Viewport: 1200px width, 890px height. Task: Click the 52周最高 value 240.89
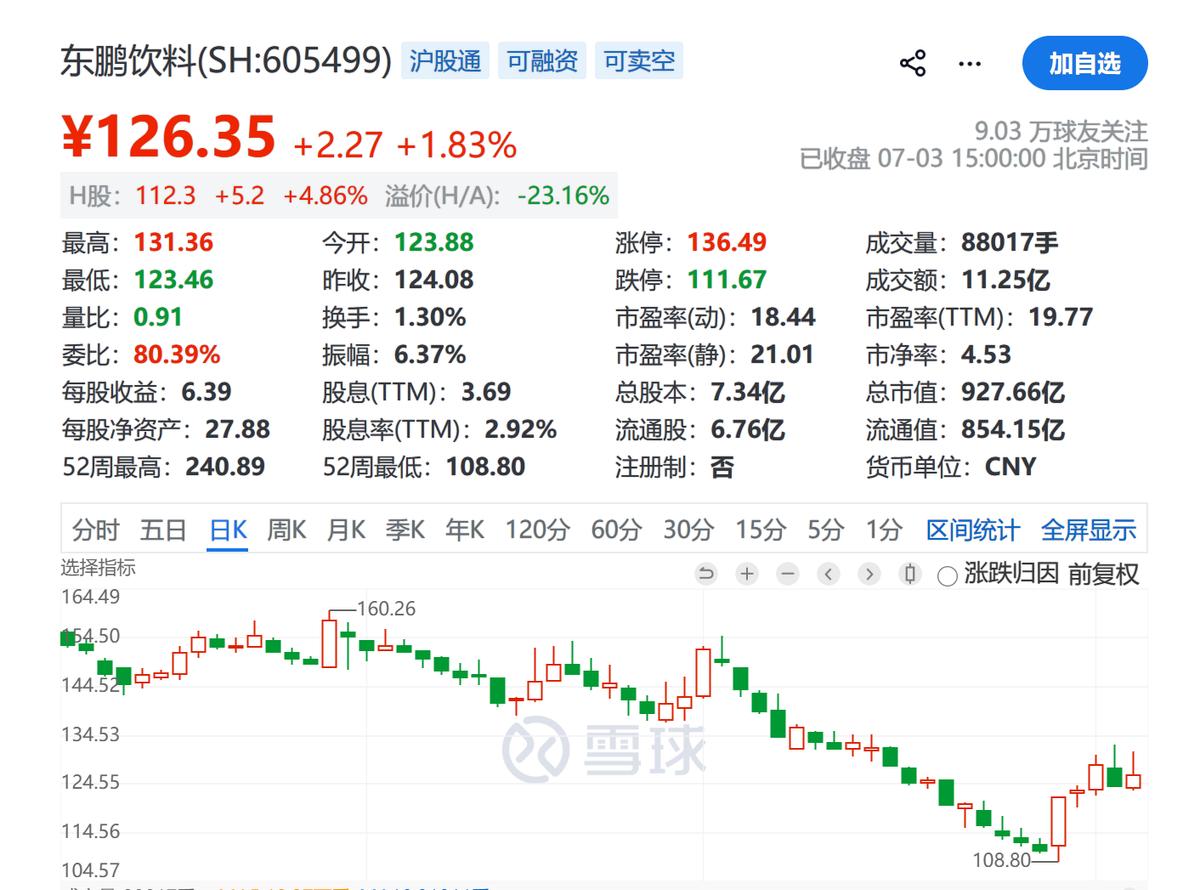(x=225, y=466)
